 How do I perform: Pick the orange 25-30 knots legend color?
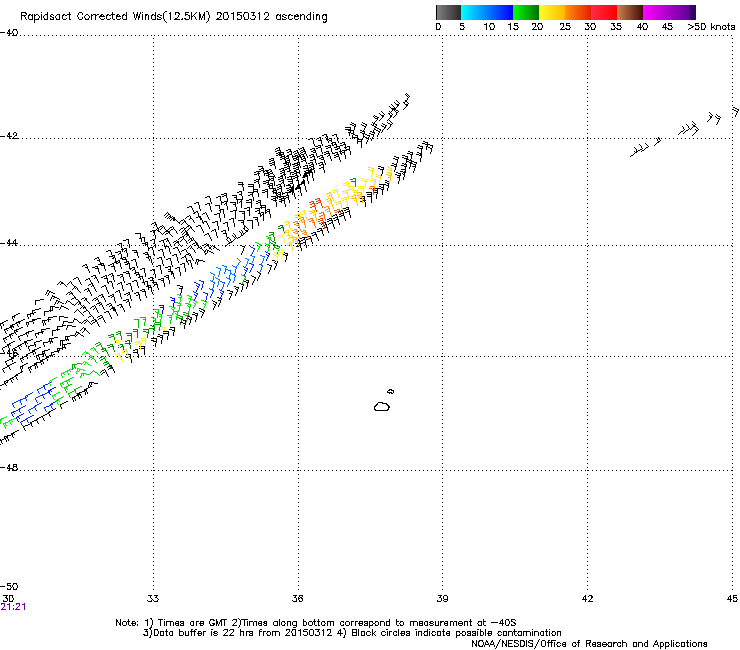[x=578, y=12]
